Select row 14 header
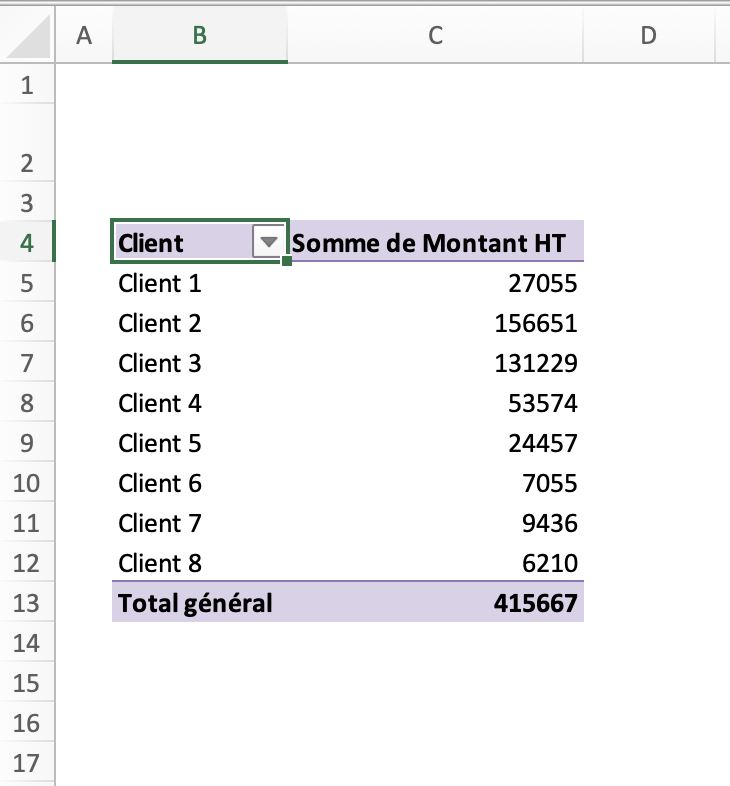 (27, 643)
